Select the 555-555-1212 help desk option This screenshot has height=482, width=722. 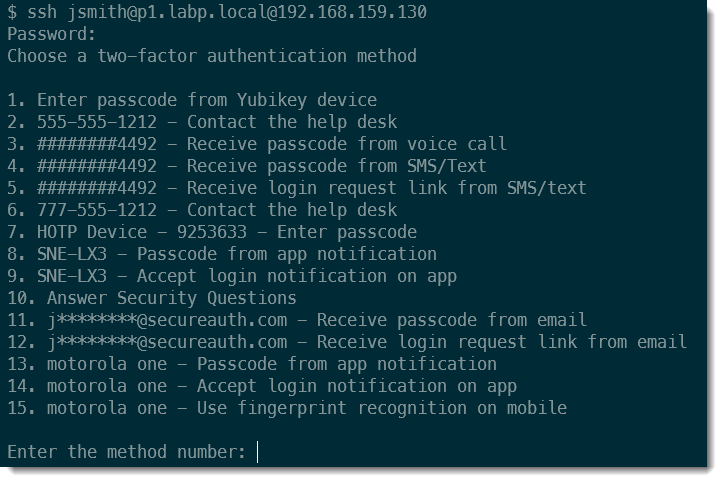pos(202,122)
